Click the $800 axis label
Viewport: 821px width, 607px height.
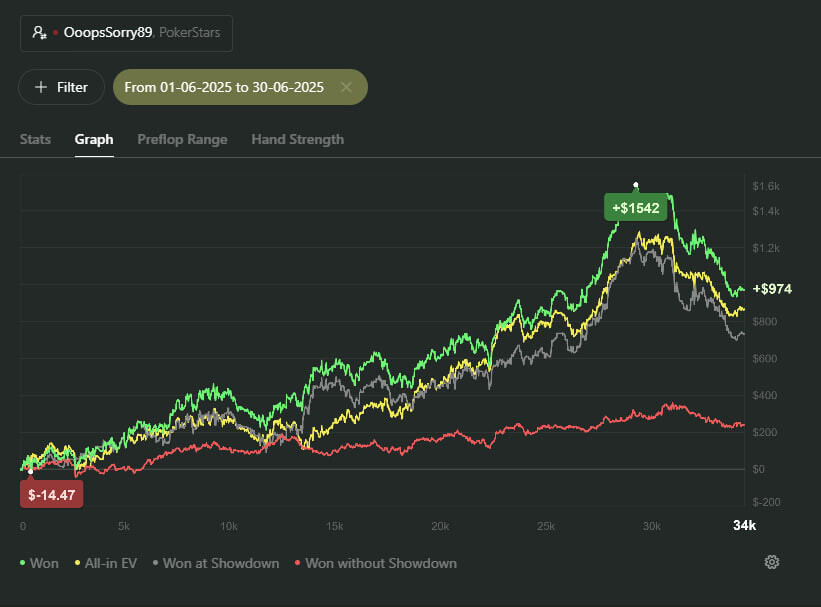pos(764,322)
